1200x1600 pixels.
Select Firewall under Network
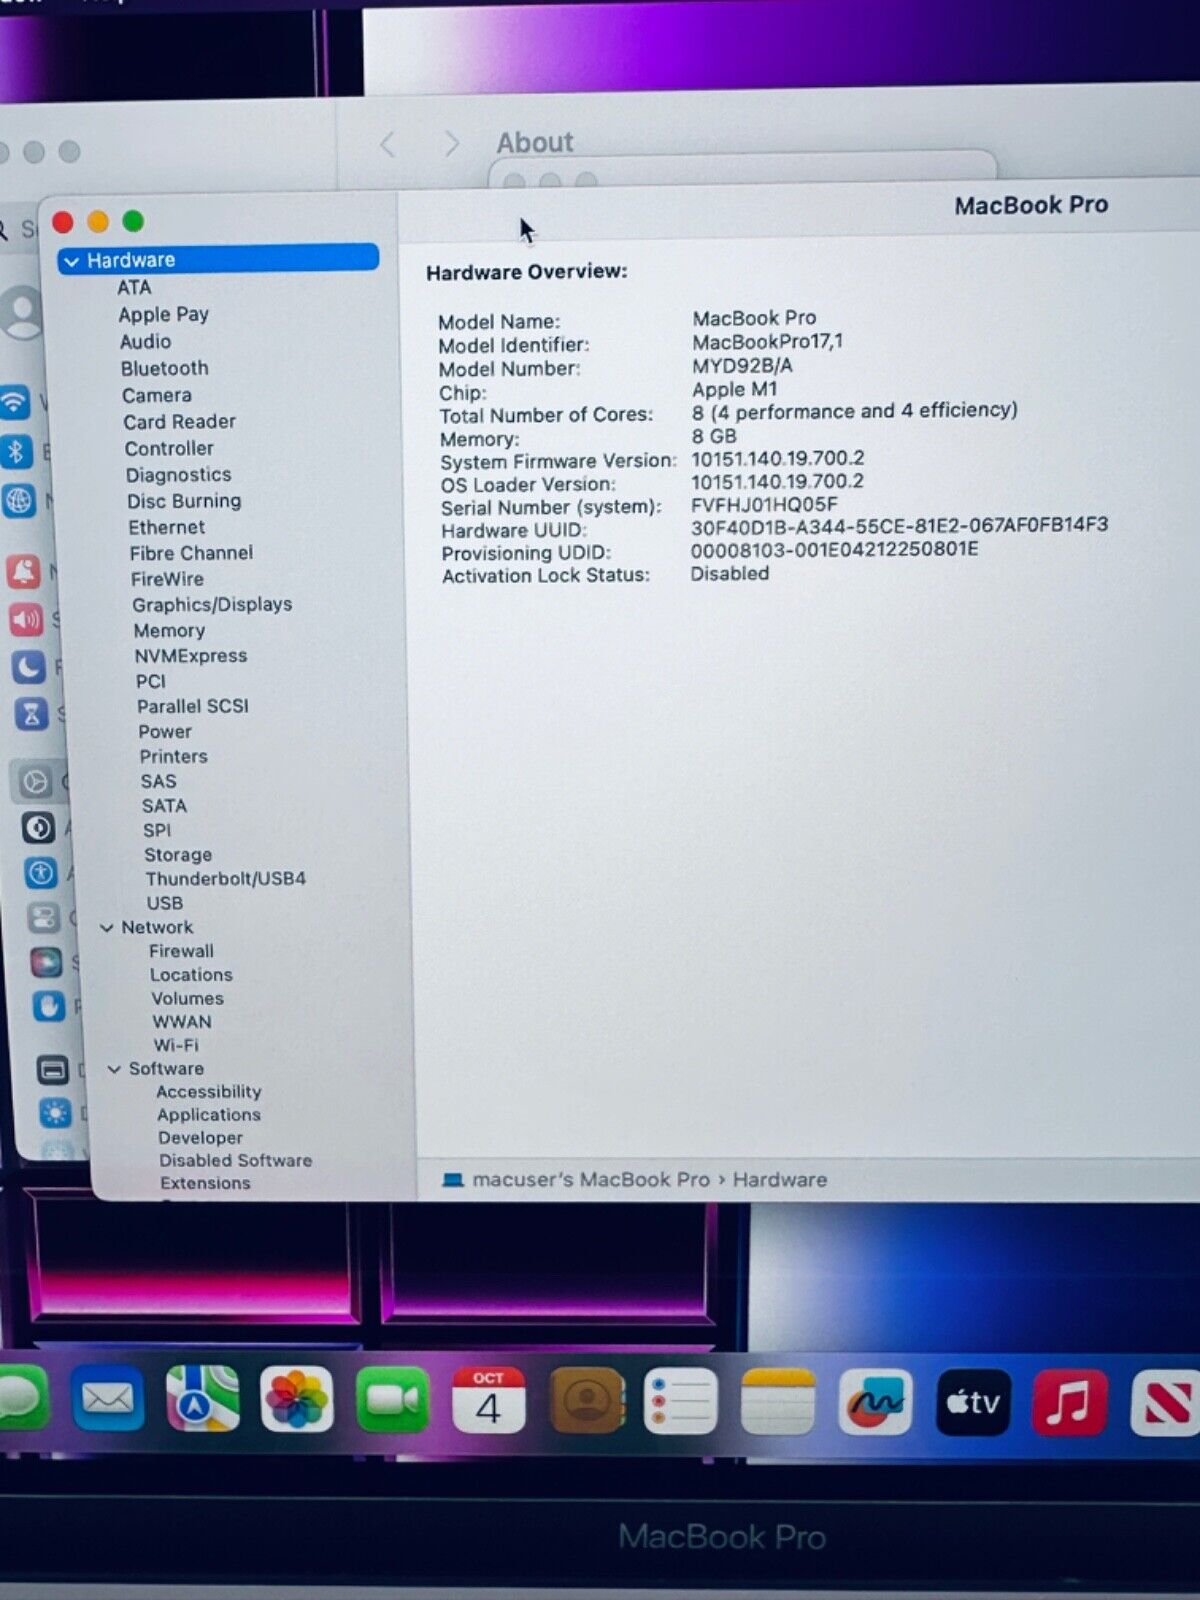(181, 951)
